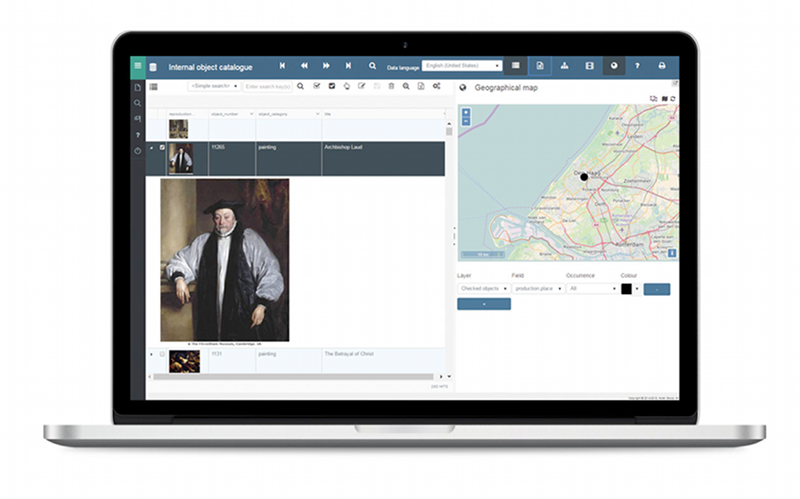Click the globe icon beside Geographical map

coord(463,88)
